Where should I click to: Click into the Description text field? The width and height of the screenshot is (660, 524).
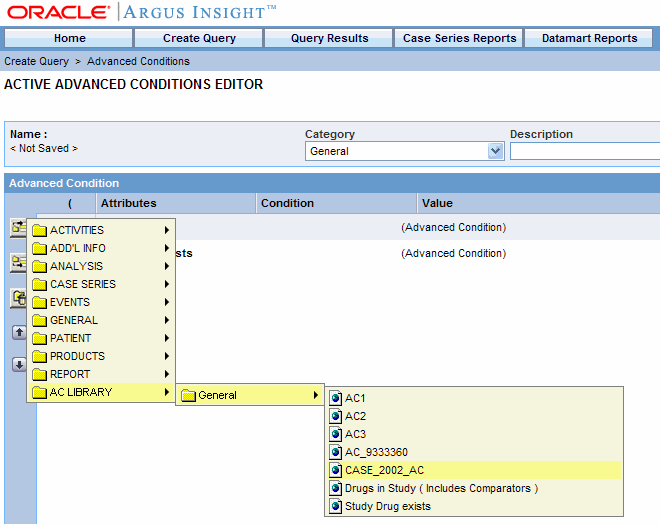coord(585,151)
